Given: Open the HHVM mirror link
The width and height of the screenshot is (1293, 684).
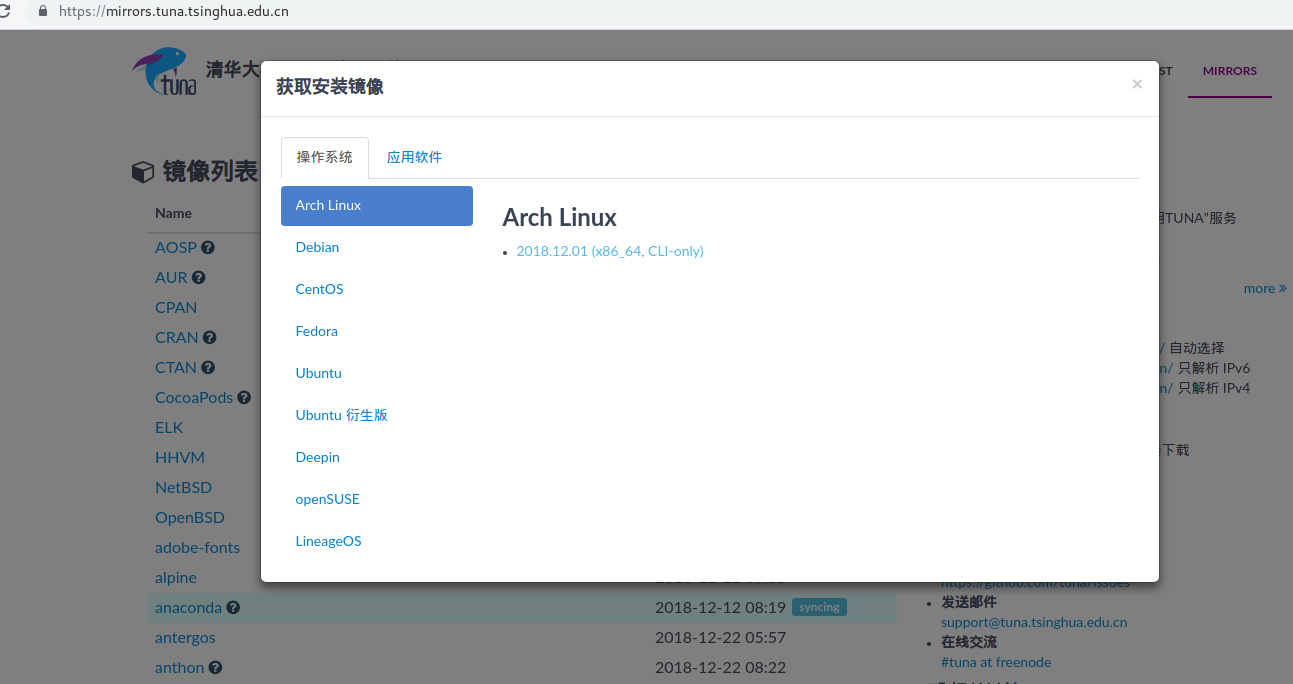Looking at the screenshot, I should [180, 457].
